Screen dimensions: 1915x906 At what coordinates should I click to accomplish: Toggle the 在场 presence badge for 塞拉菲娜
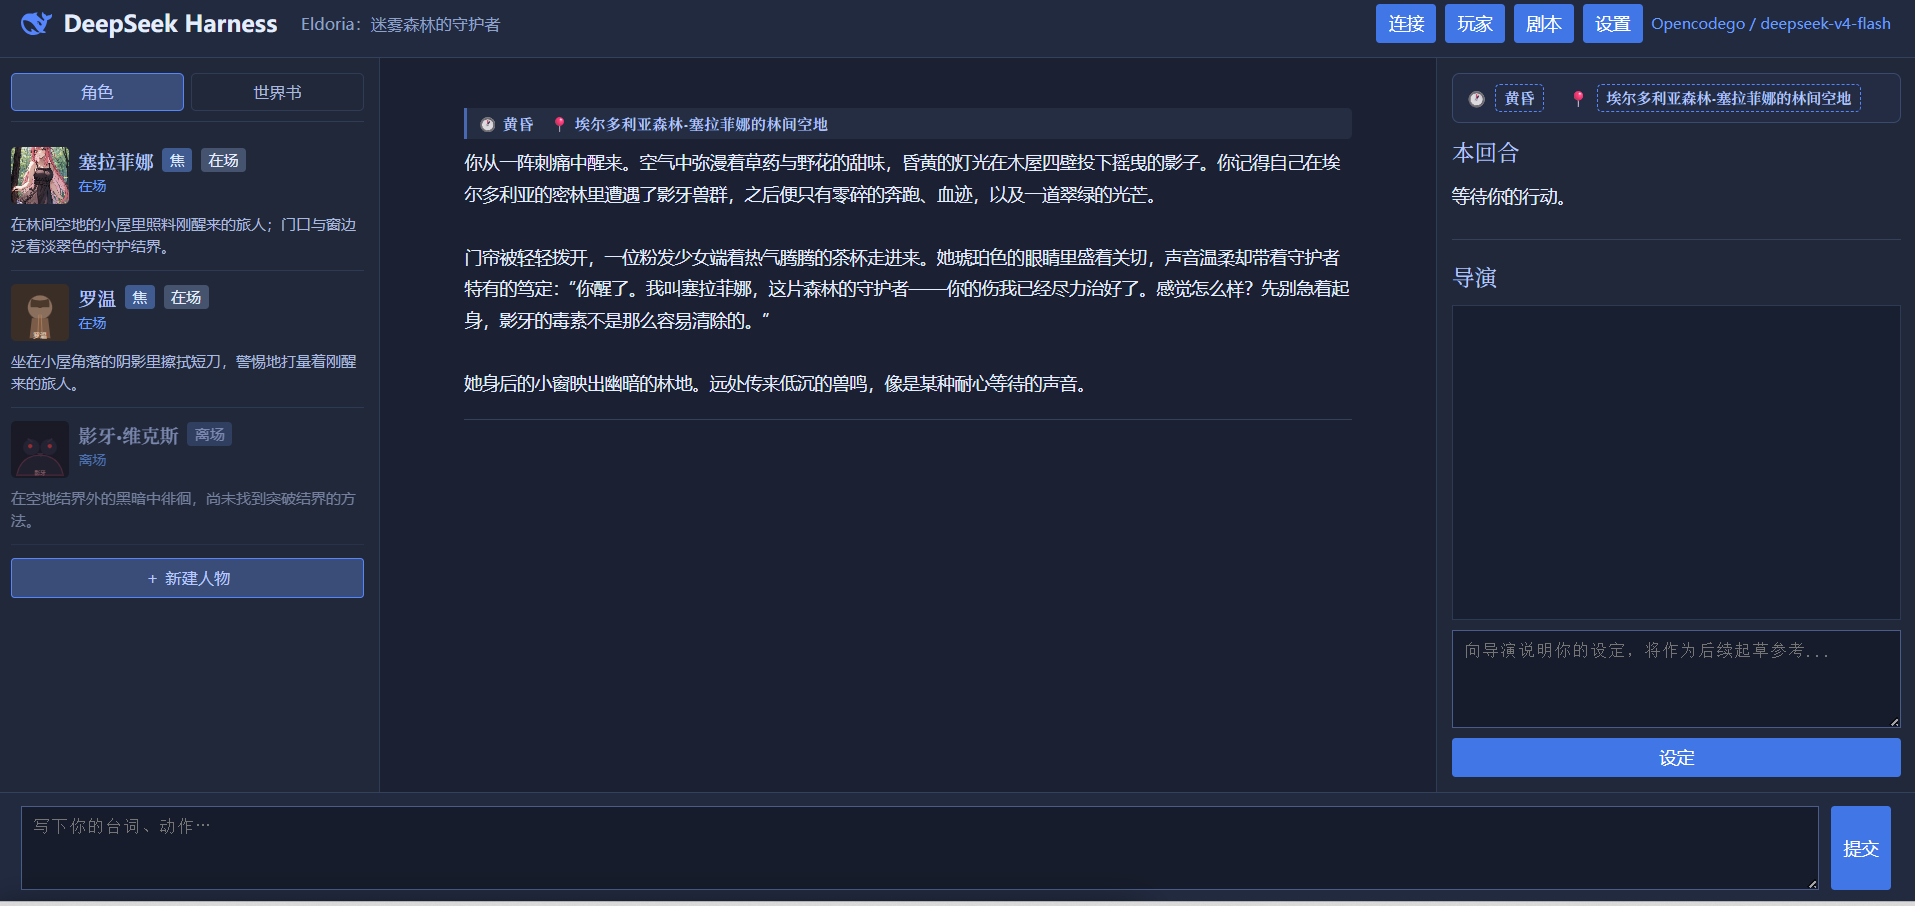[x=223, y=161]
